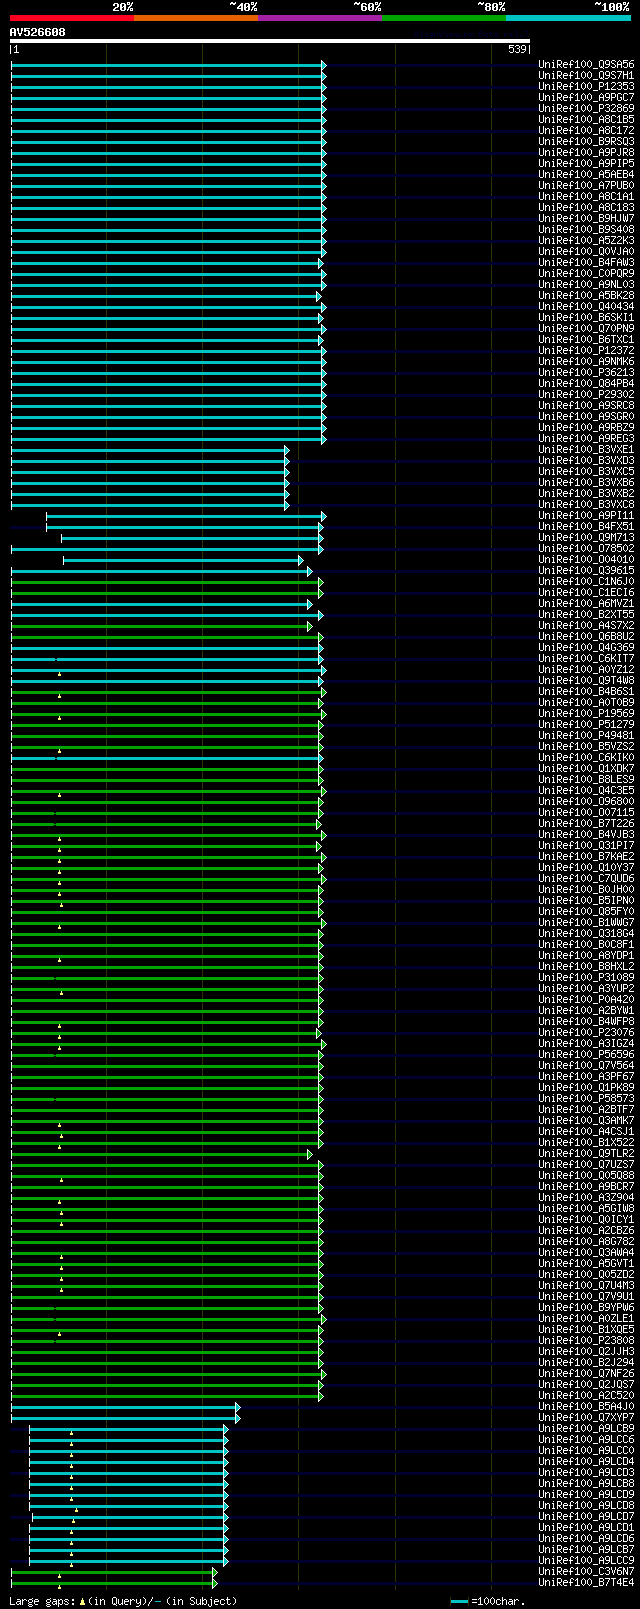Select UniRef100_P23076 label

(586, 1033)
